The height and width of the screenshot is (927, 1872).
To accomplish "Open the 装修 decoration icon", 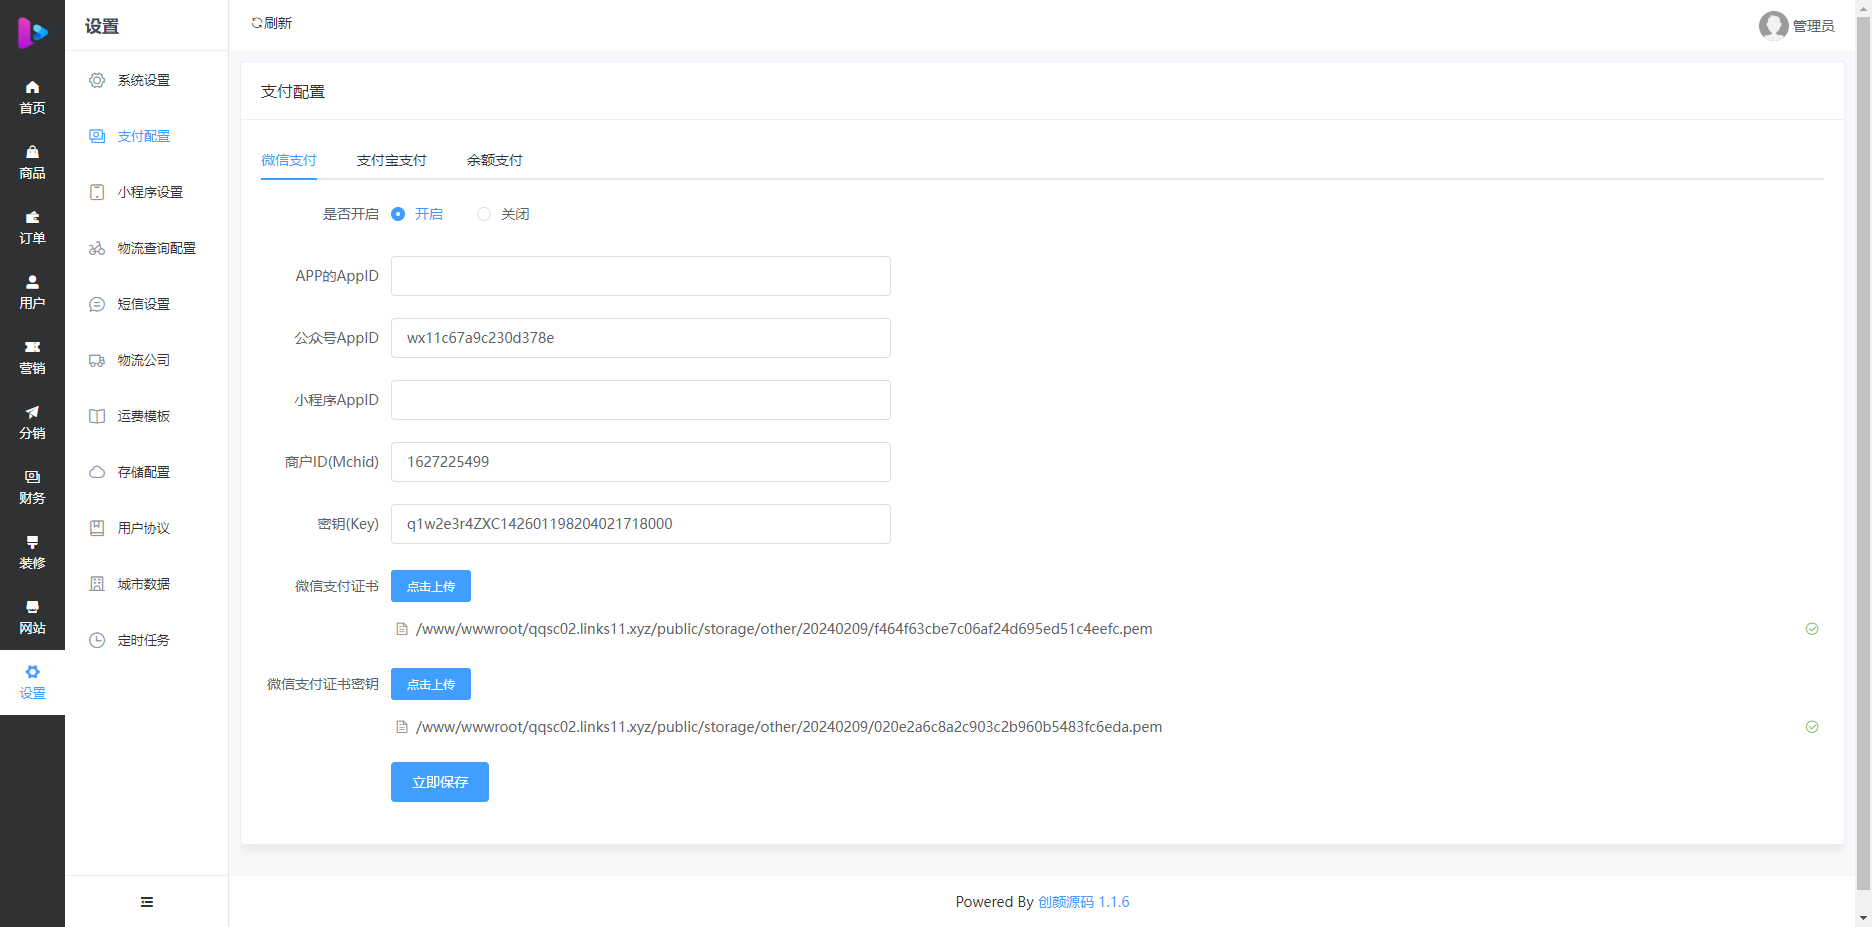I will 32,542.
